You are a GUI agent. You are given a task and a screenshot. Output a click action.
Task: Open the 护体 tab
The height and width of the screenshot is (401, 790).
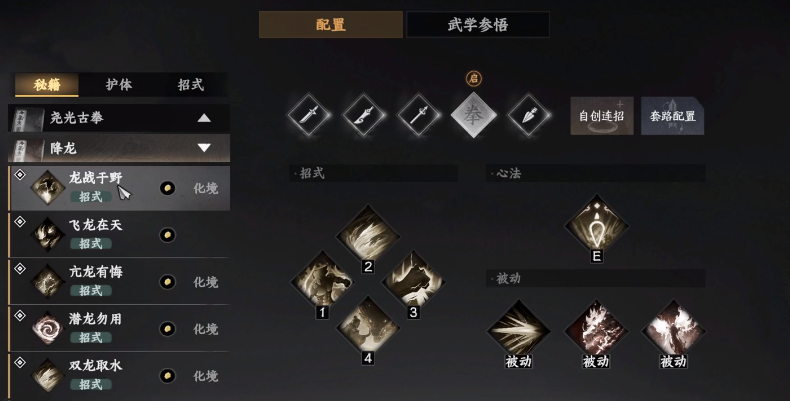point(119,85)
